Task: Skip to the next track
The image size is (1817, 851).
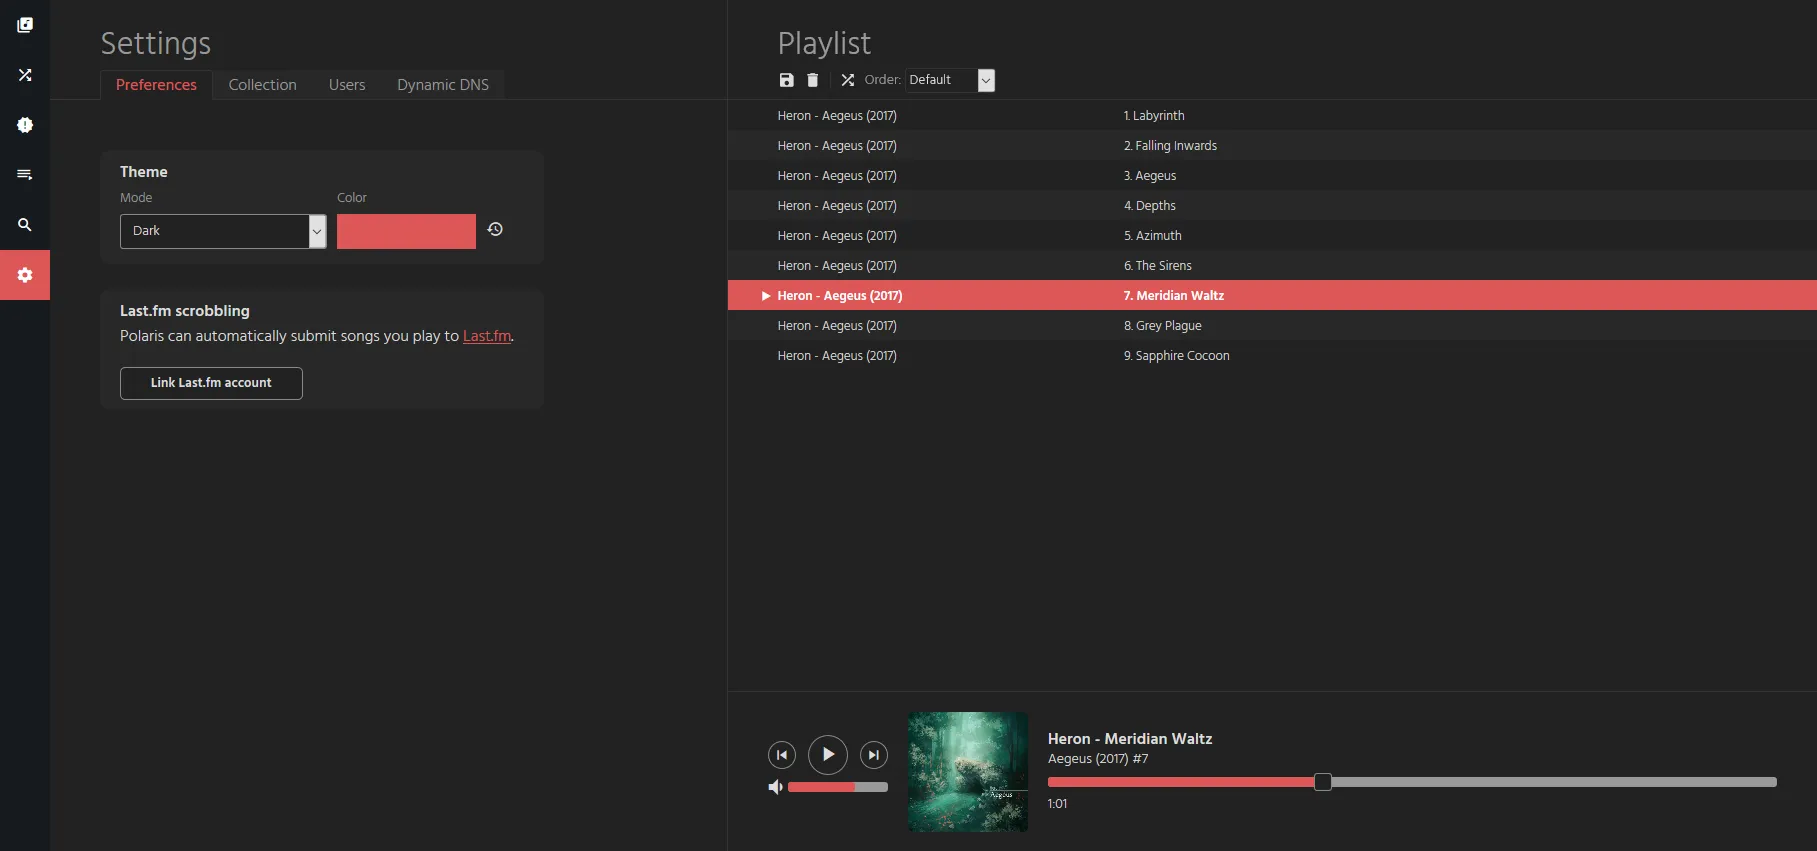Action: click(x=873, y=755)
